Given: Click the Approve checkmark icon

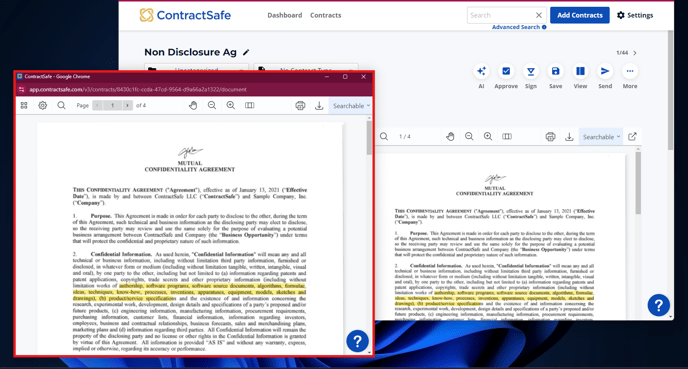Looking at the screenshot, I should point(506,71).
